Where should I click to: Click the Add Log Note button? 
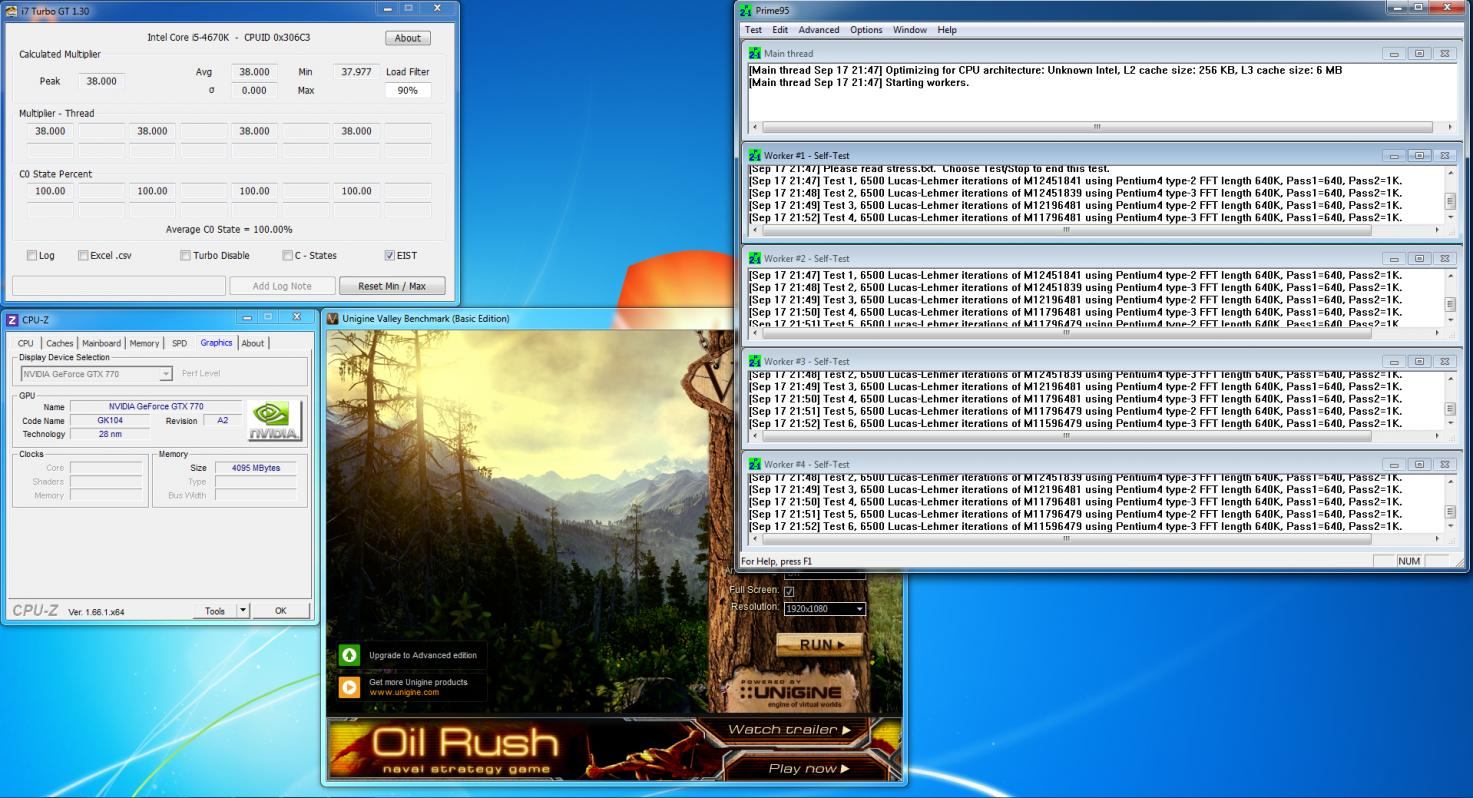click(282, 286)
